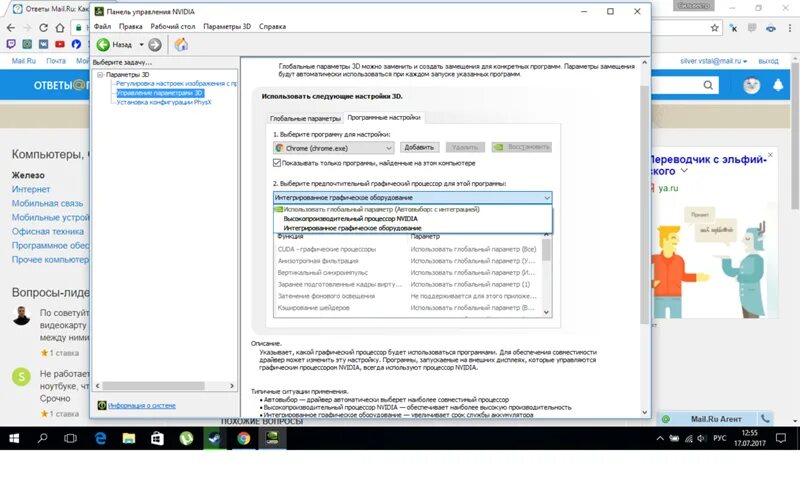Click the main panel scrollbar up arrow
800x486 pixels.
(644, 63)
